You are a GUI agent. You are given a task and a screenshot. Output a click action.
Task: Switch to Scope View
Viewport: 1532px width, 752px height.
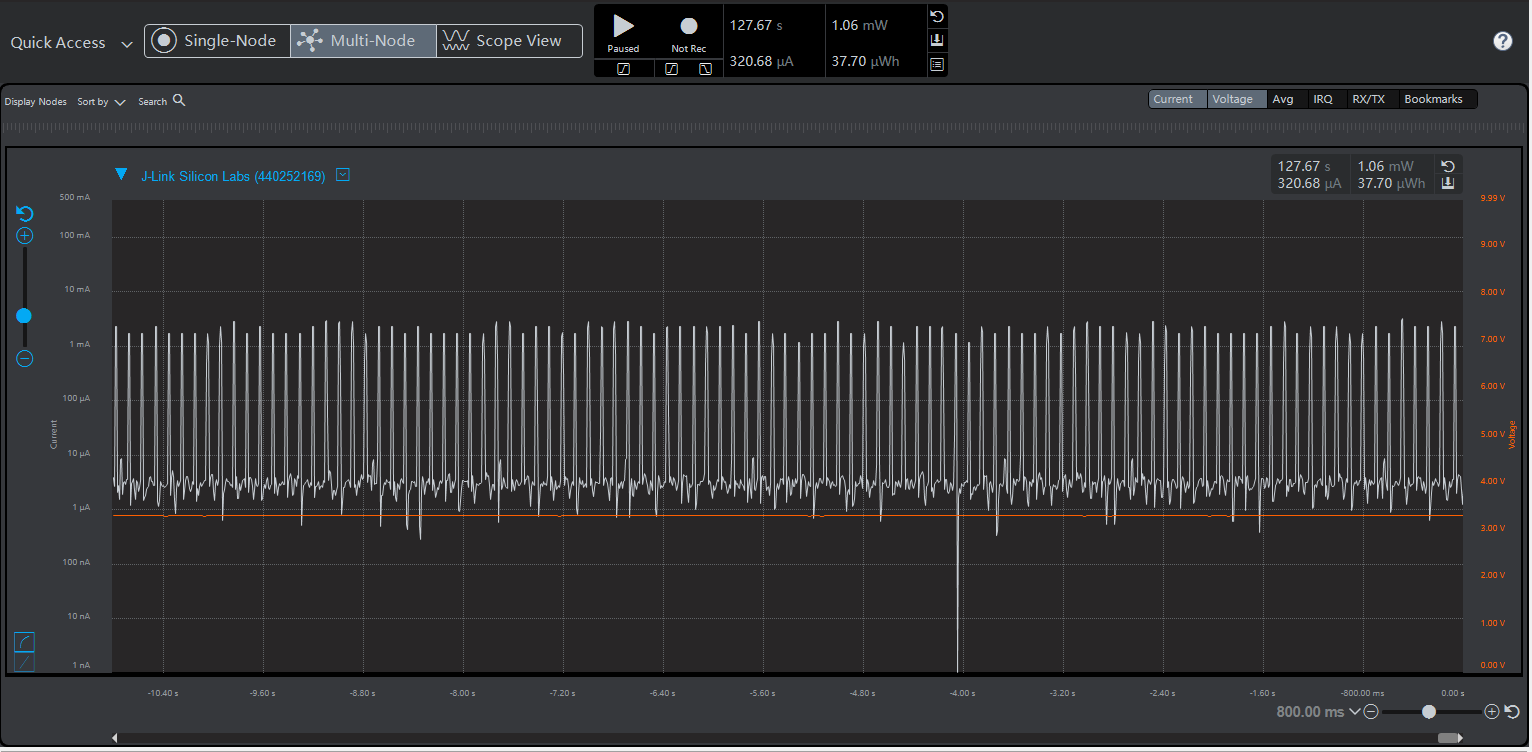508,41
